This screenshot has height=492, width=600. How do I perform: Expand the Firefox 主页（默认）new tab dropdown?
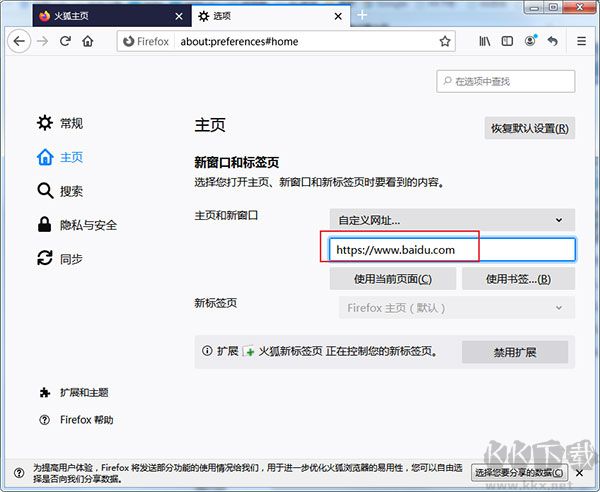coord(457,308)
